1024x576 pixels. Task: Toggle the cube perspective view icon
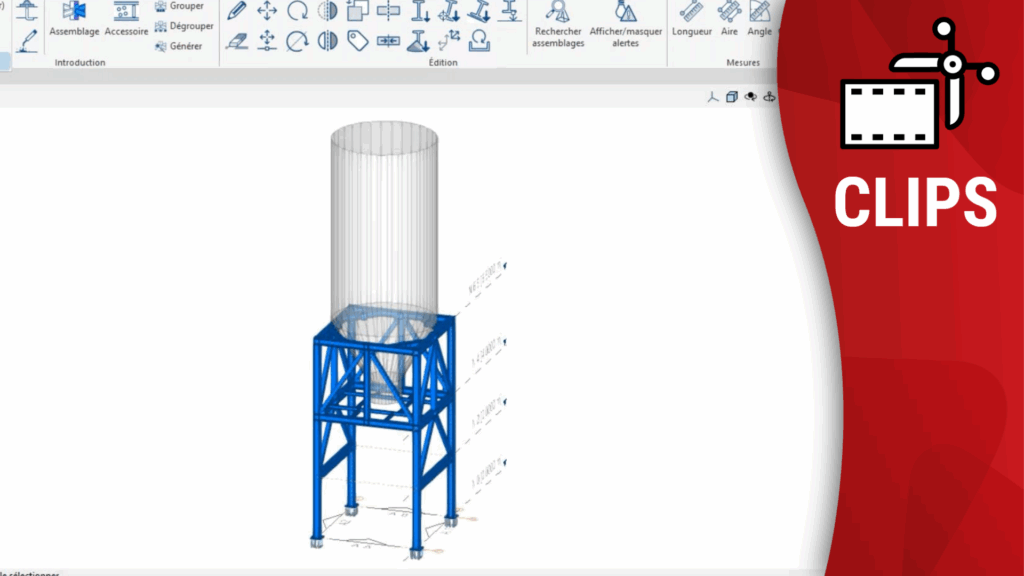(x=732, y=97)
